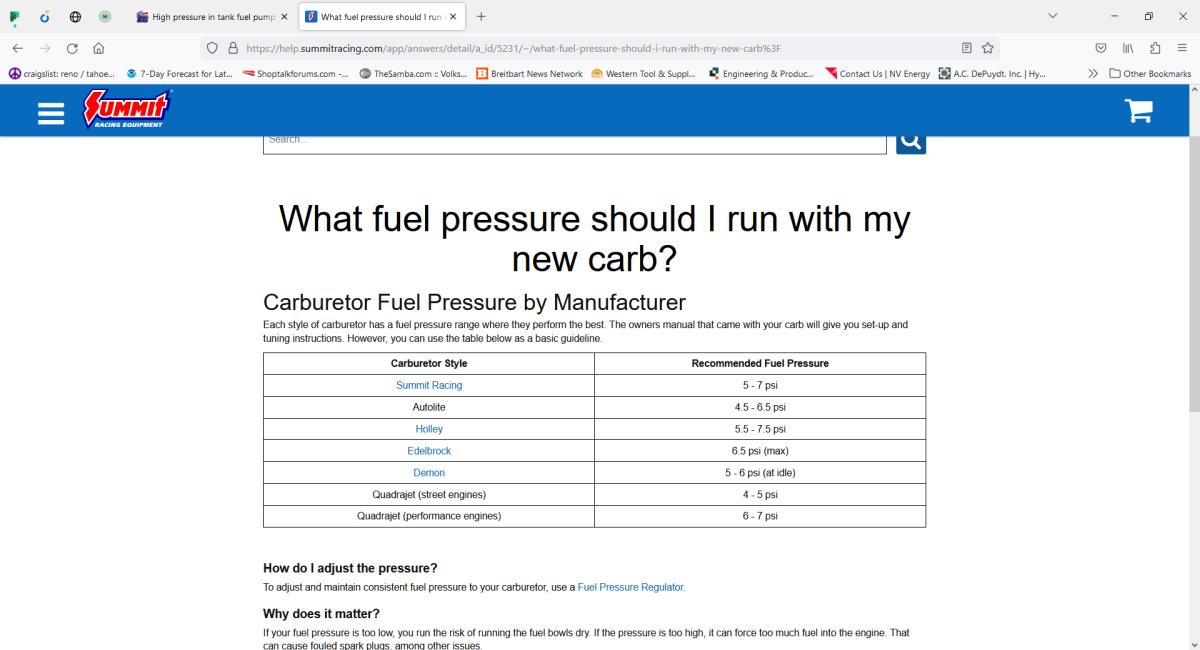
Task: Select What fuel pressure should I run tab
Action: pos(380,17)
